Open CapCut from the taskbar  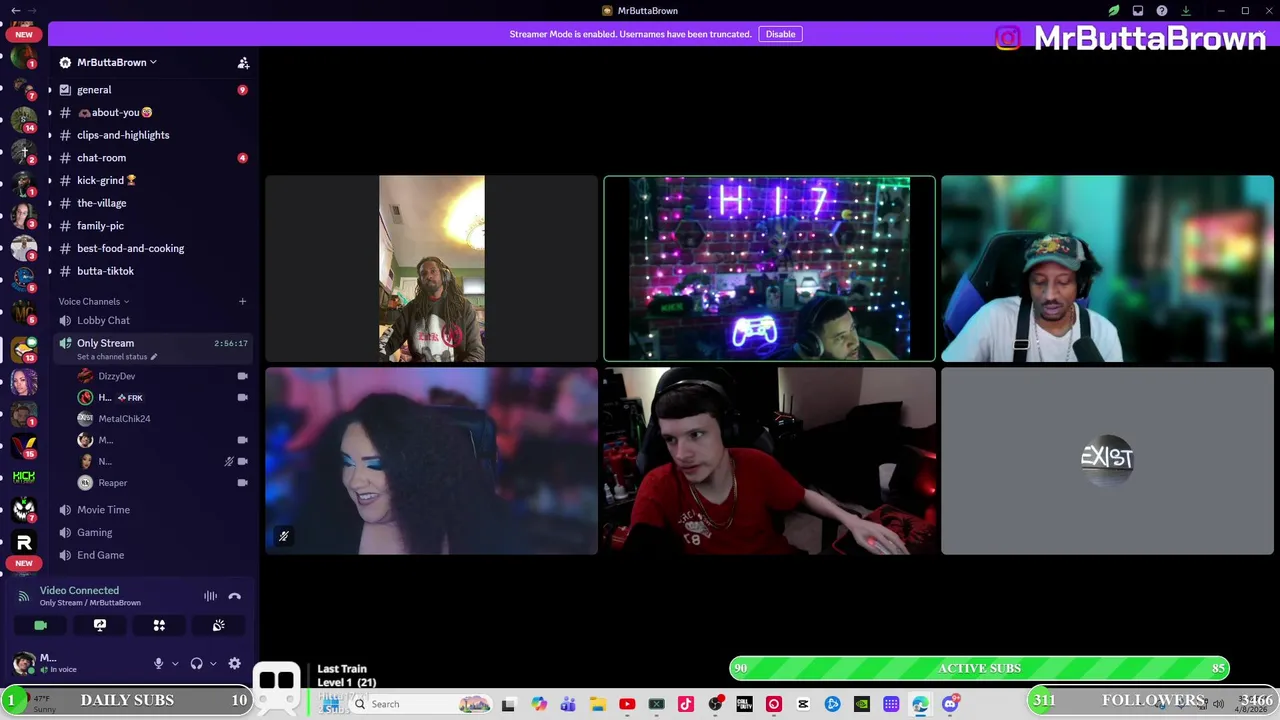point(803,704)
